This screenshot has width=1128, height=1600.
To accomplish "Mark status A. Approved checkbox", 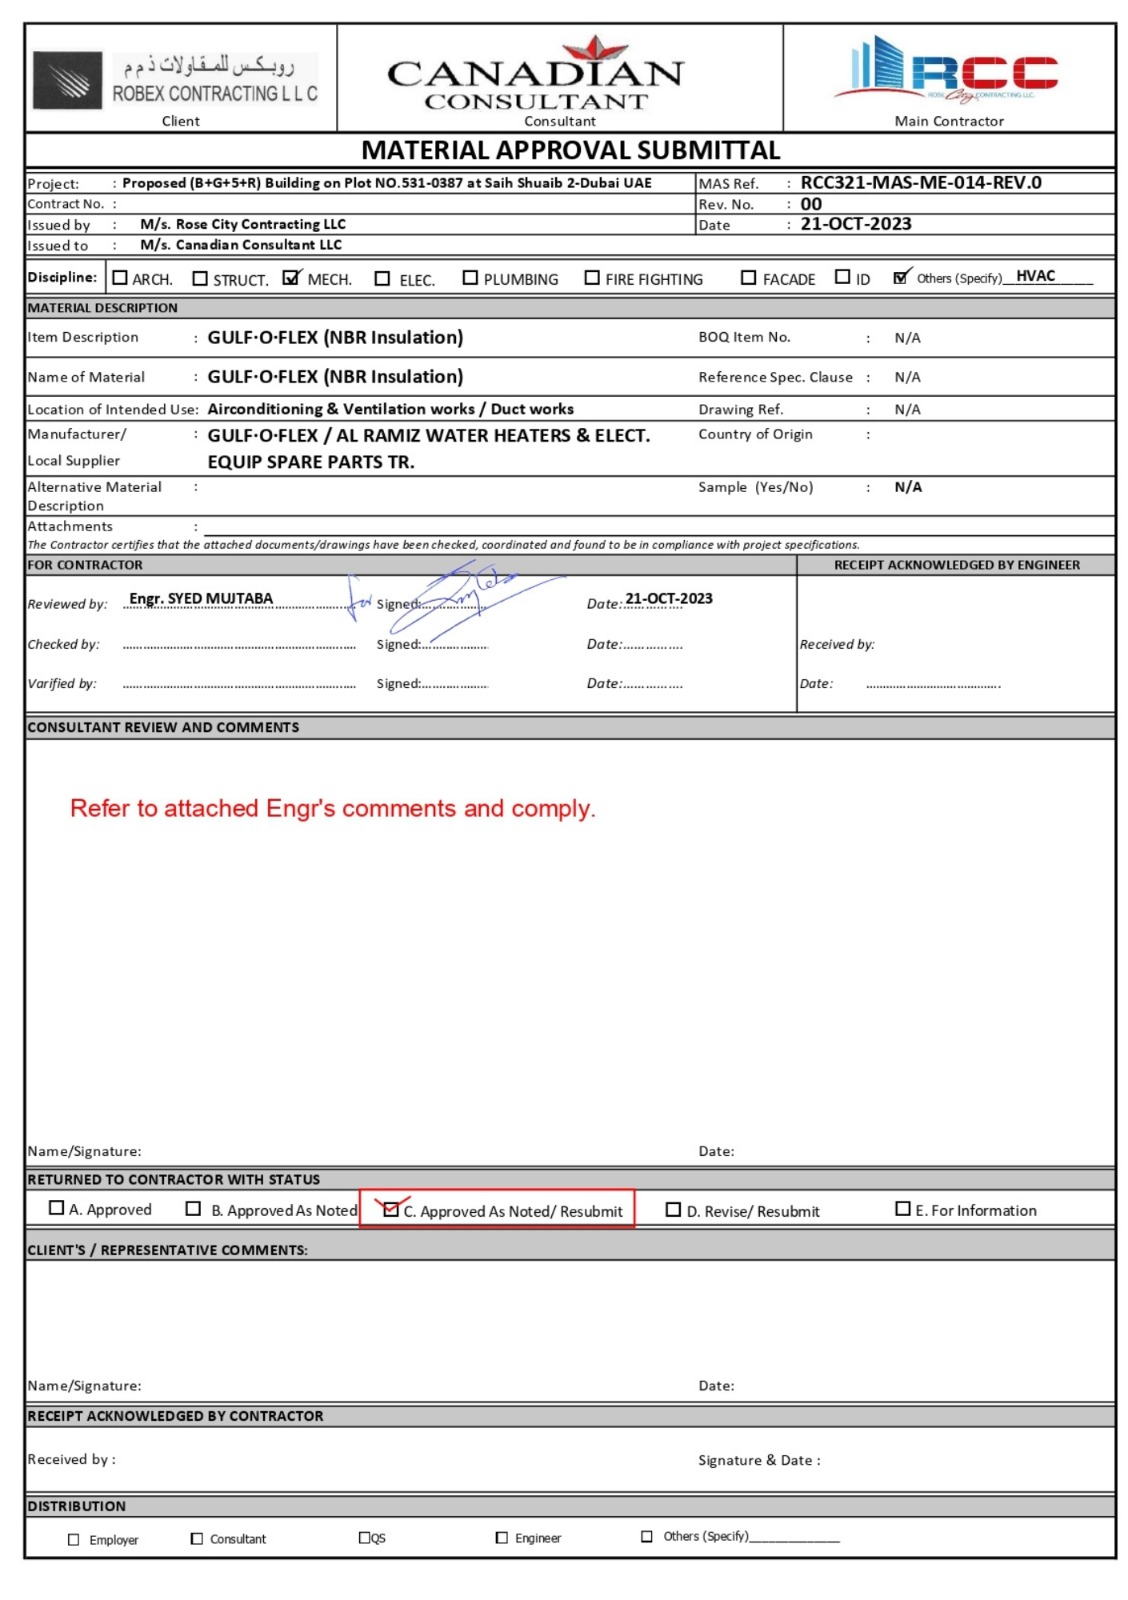I will [x=56, y=1208].
